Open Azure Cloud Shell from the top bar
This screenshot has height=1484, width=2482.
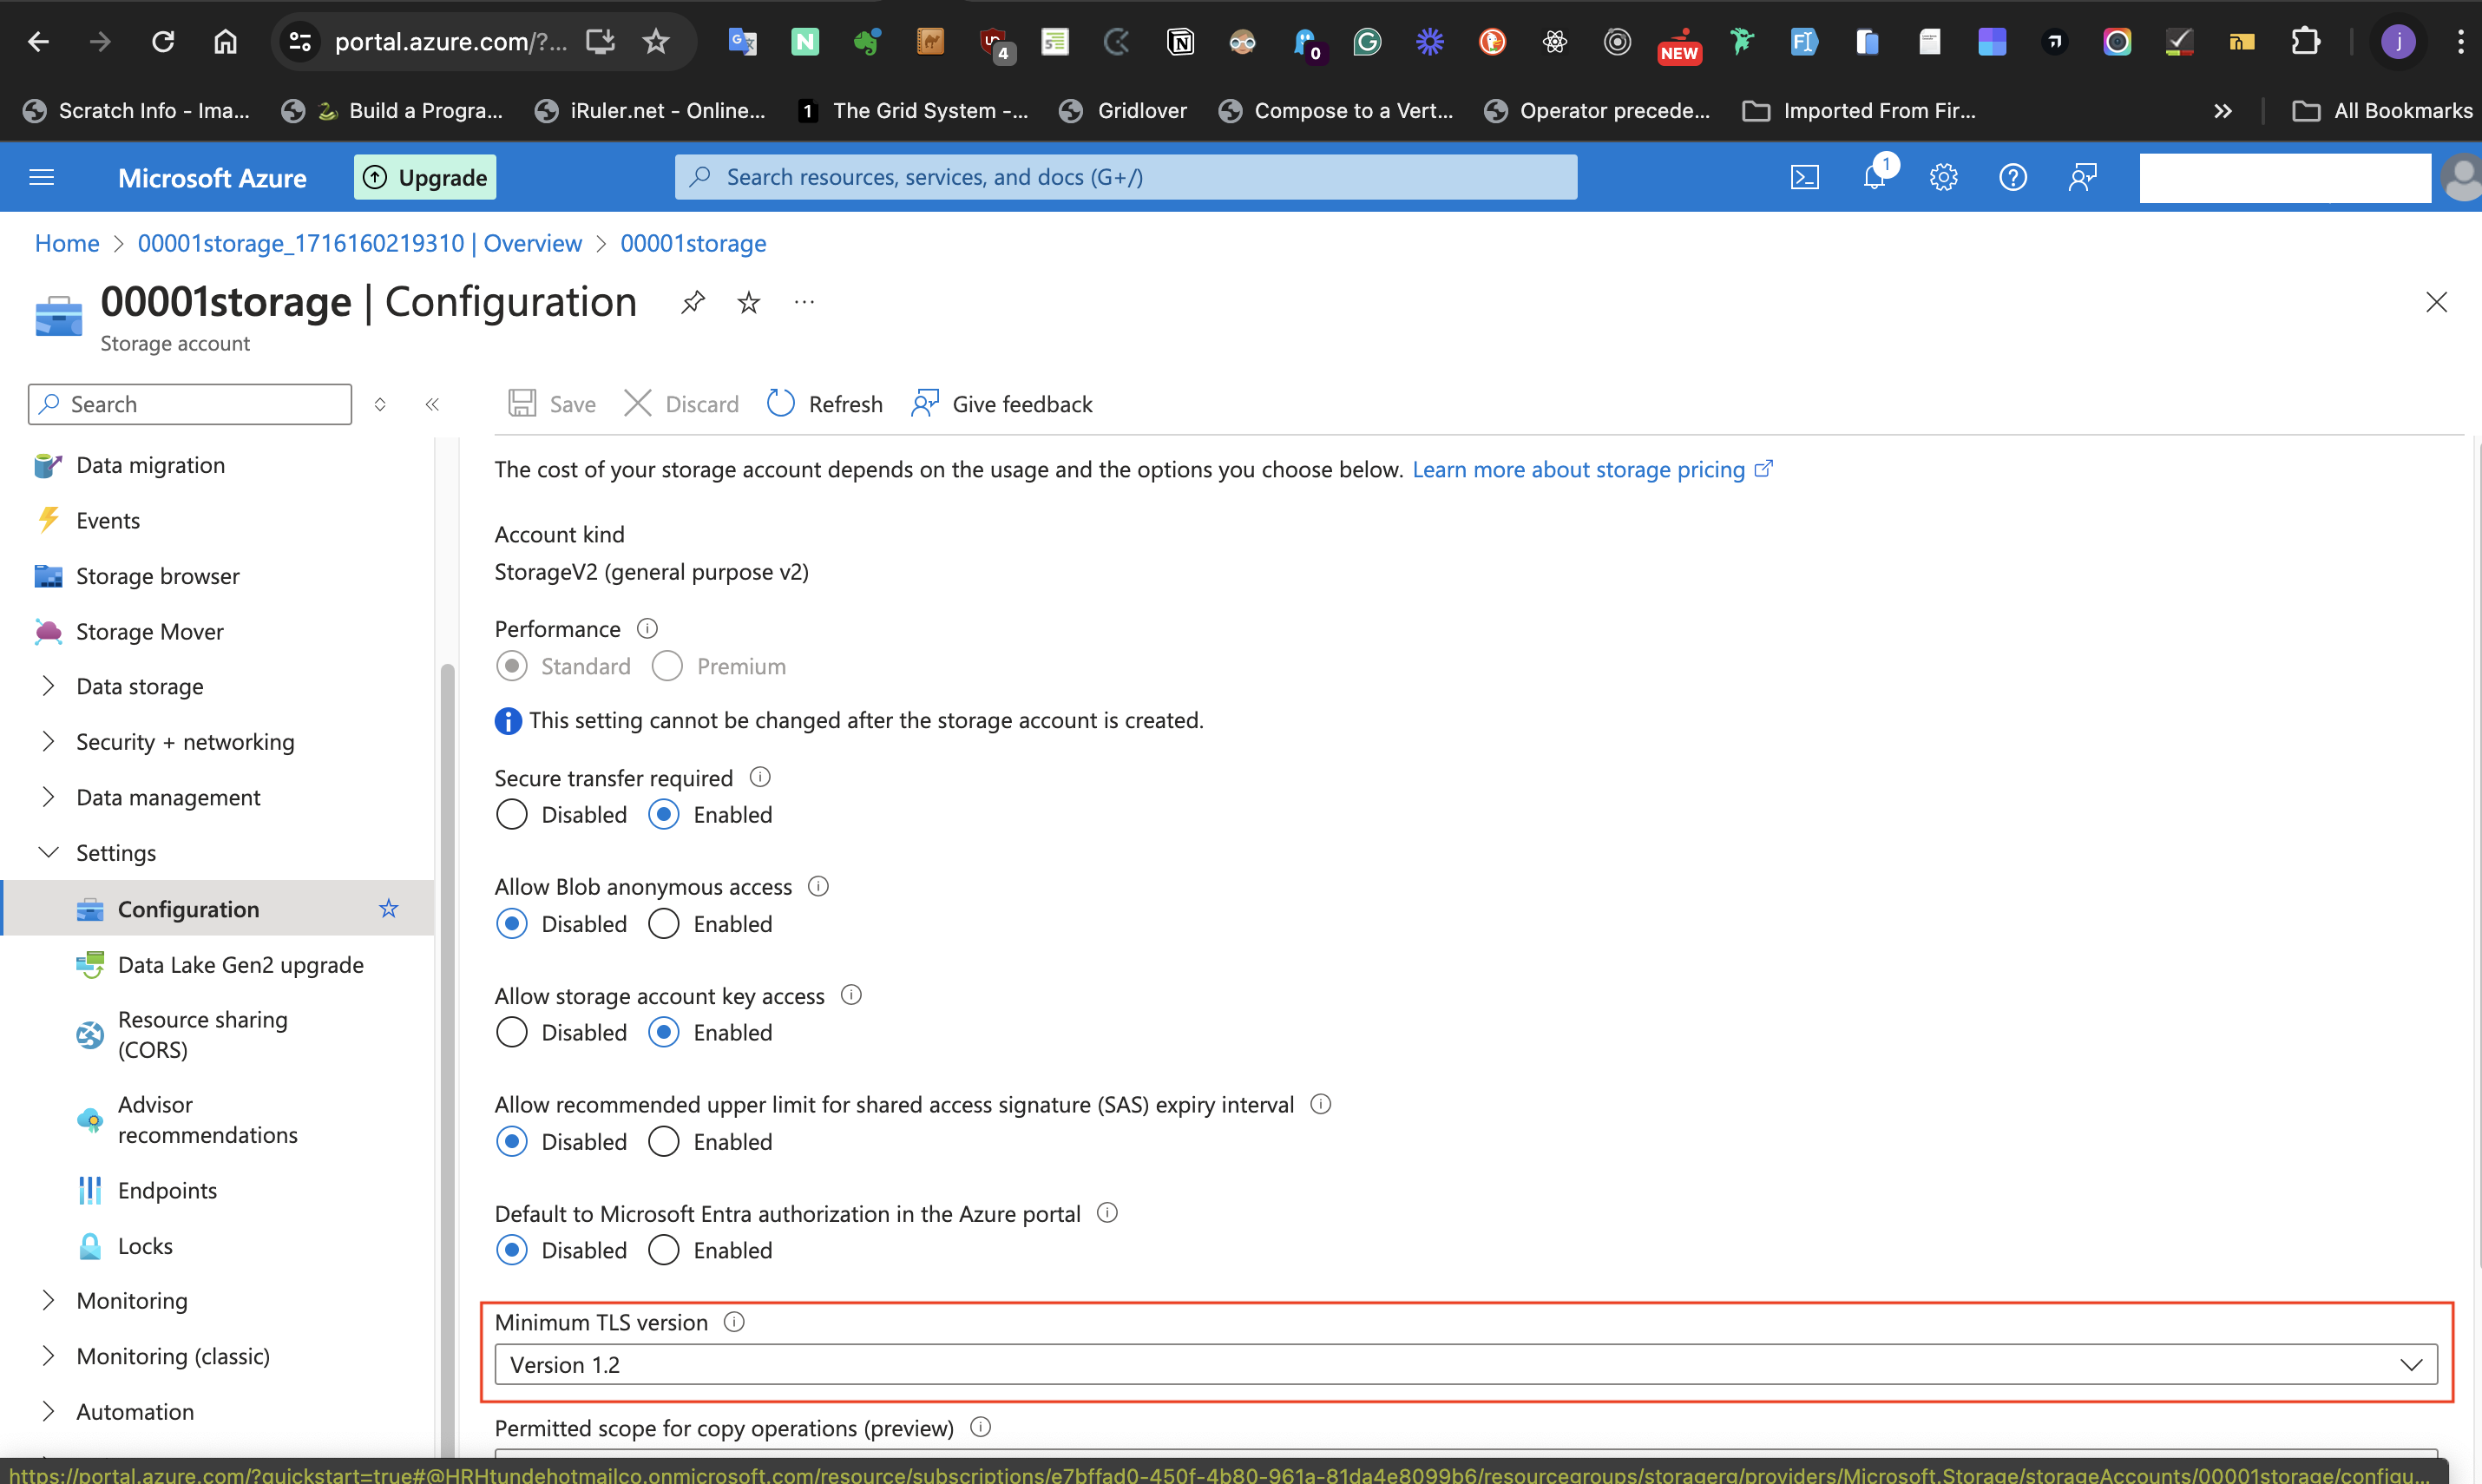click(1805, 176)
